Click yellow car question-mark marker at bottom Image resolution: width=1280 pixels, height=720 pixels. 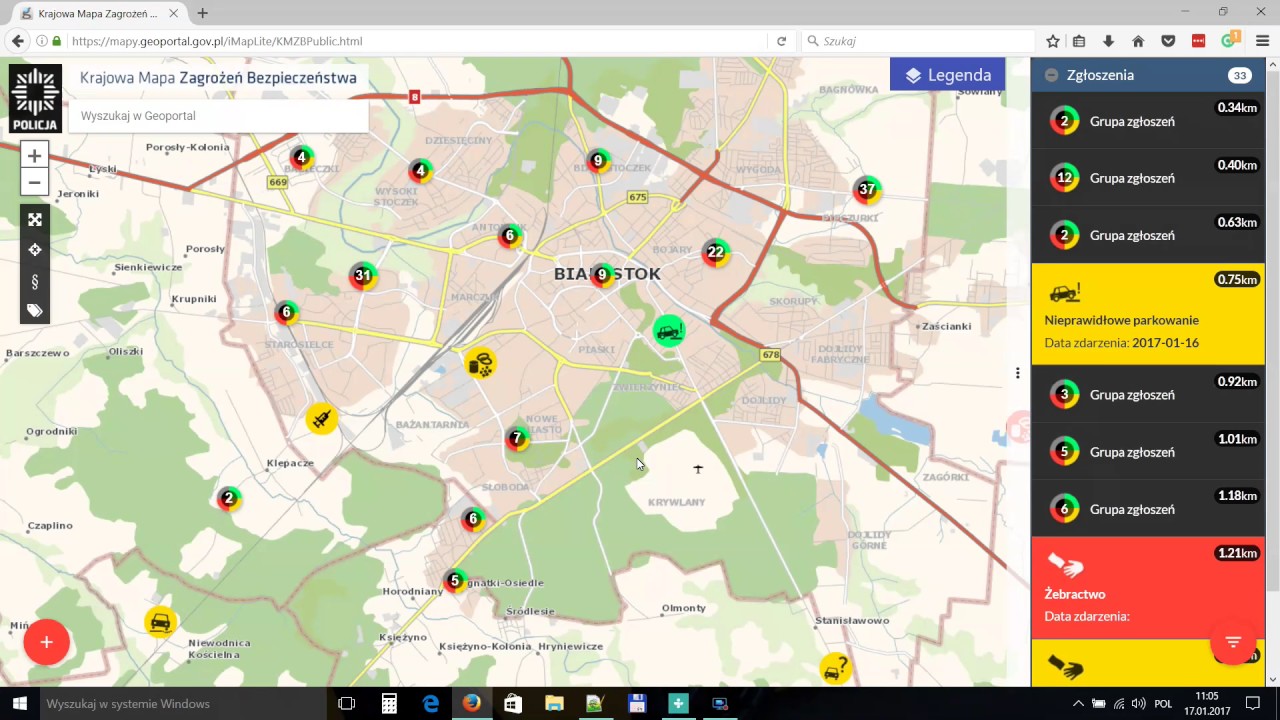pyautogui.click(x=835, y=668)
